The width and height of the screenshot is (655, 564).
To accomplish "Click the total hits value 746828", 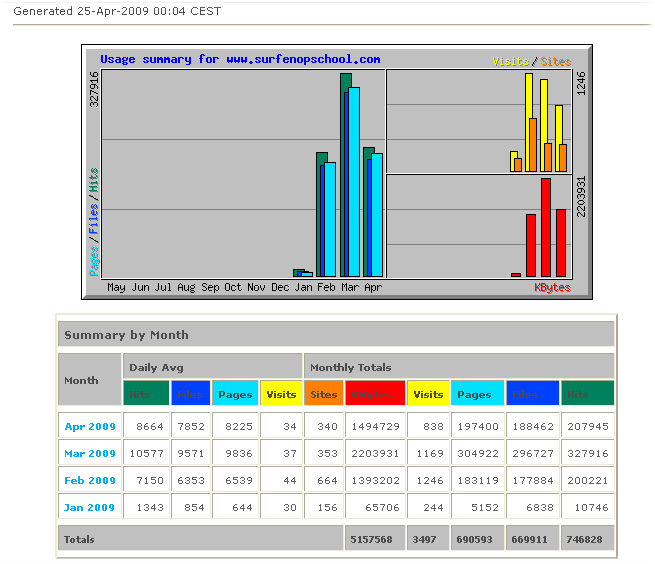I will (x=584, y=539).
